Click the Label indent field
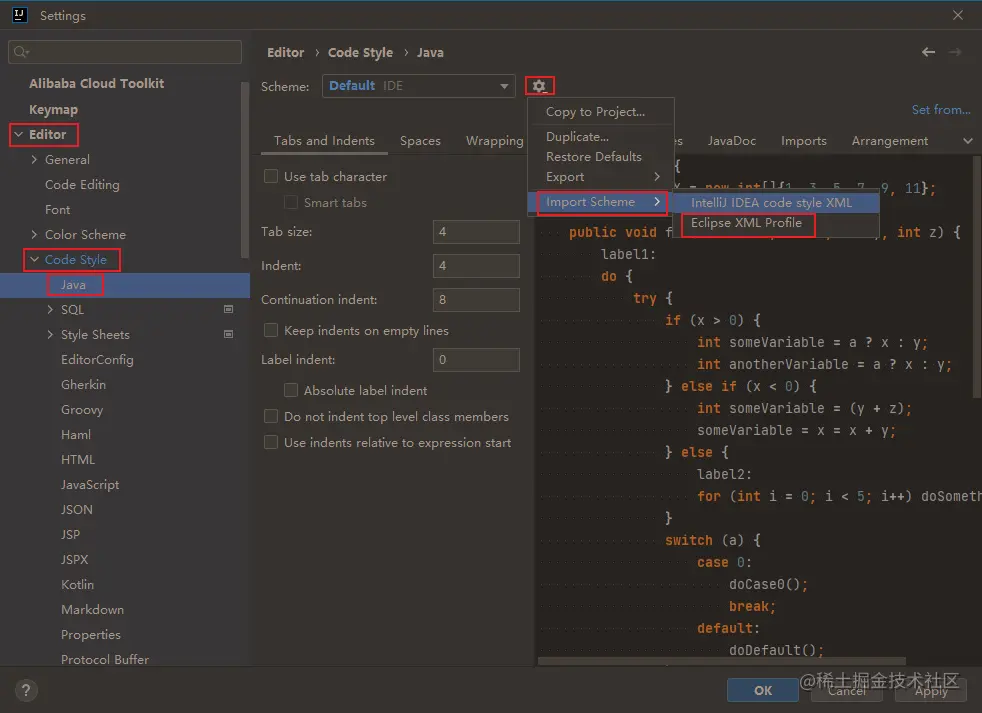This screenshot has width=982, height=713. 476,360
